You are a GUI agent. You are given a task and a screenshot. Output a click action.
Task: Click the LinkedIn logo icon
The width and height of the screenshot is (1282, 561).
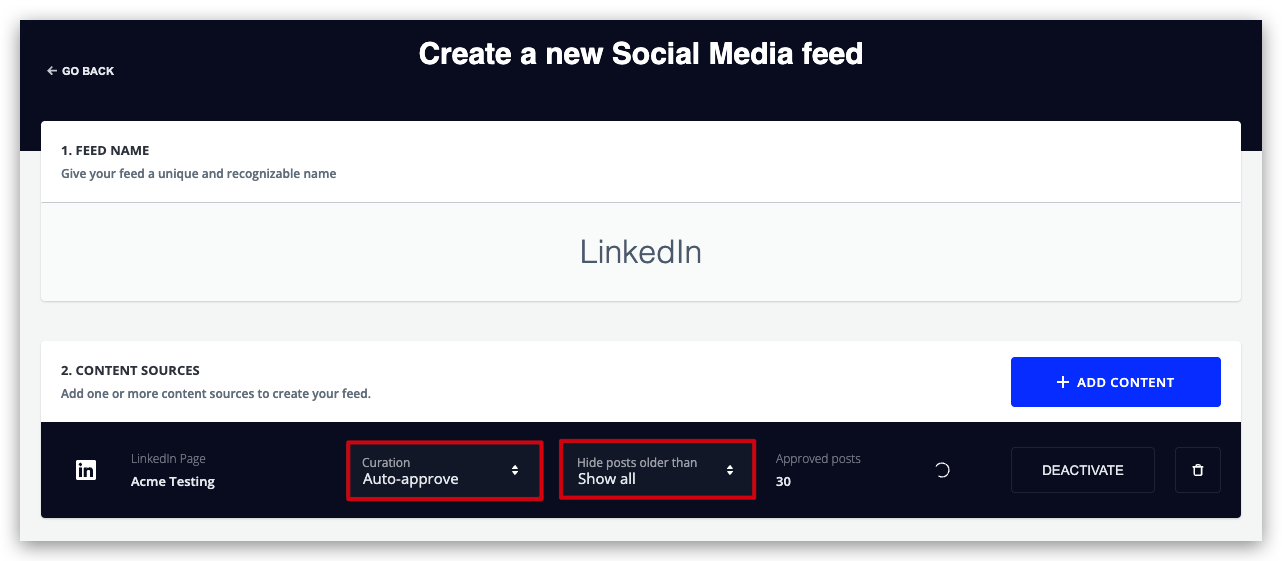point(86,470)
